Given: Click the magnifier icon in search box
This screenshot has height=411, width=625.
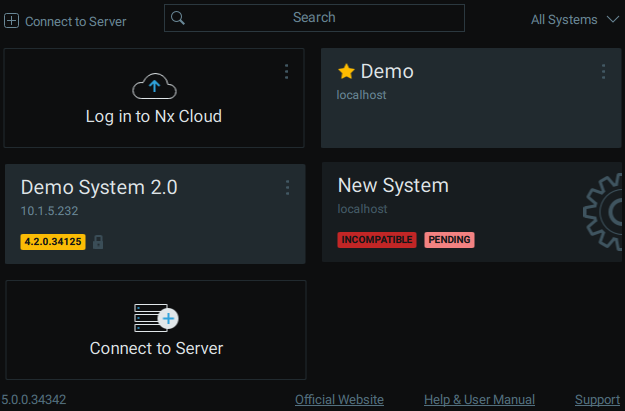Looking at the screenshot, I should click(178, 18).
